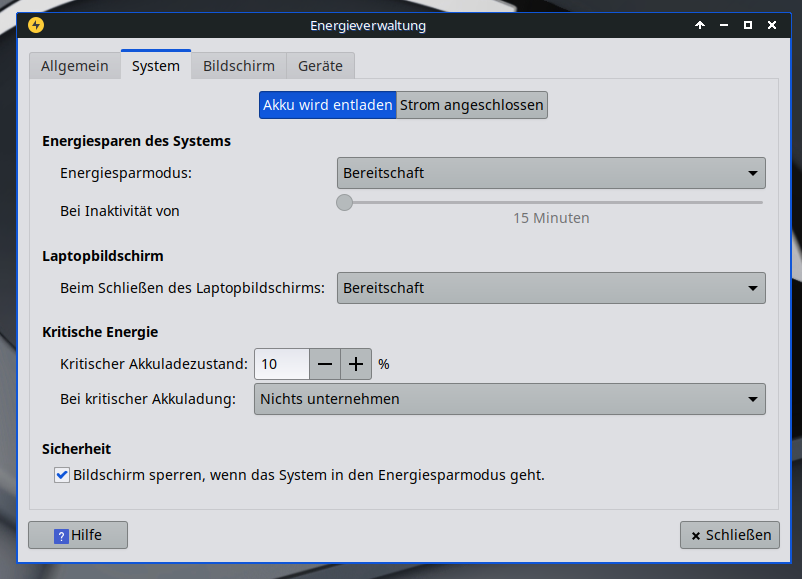Maximize the Energieverwaltung window

[748, 25]
